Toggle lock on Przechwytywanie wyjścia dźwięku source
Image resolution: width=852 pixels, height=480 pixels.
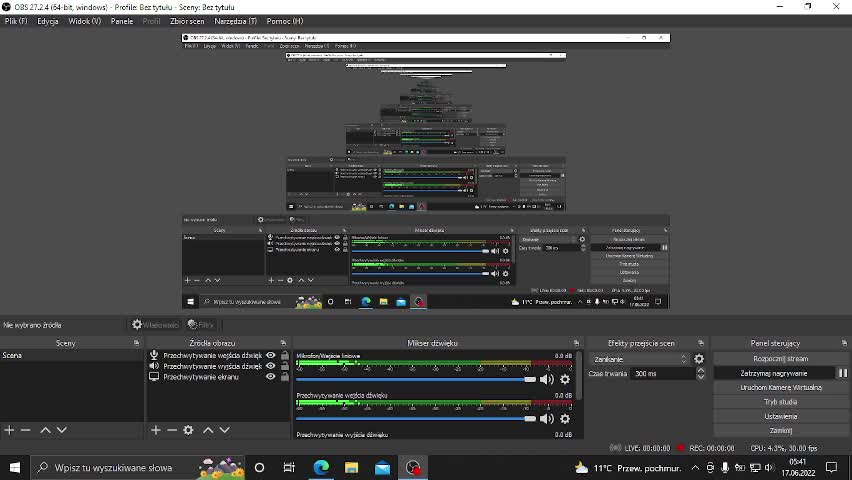(284, 366)
